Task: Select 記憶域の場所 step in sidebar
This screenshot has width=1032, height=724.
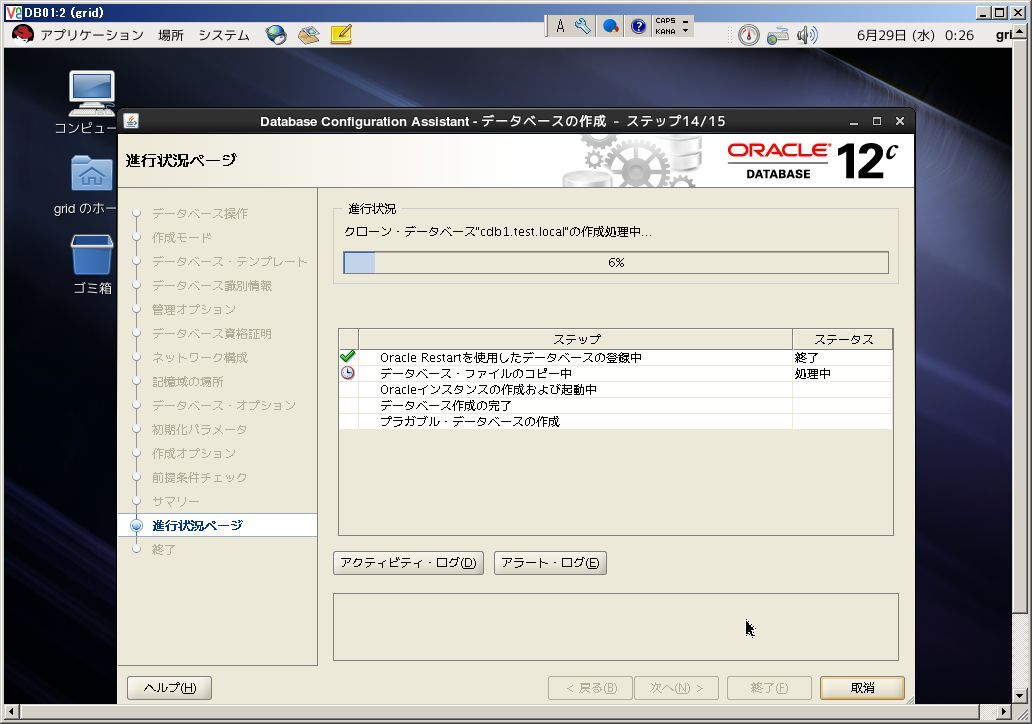Action: (x=188, y=382)
